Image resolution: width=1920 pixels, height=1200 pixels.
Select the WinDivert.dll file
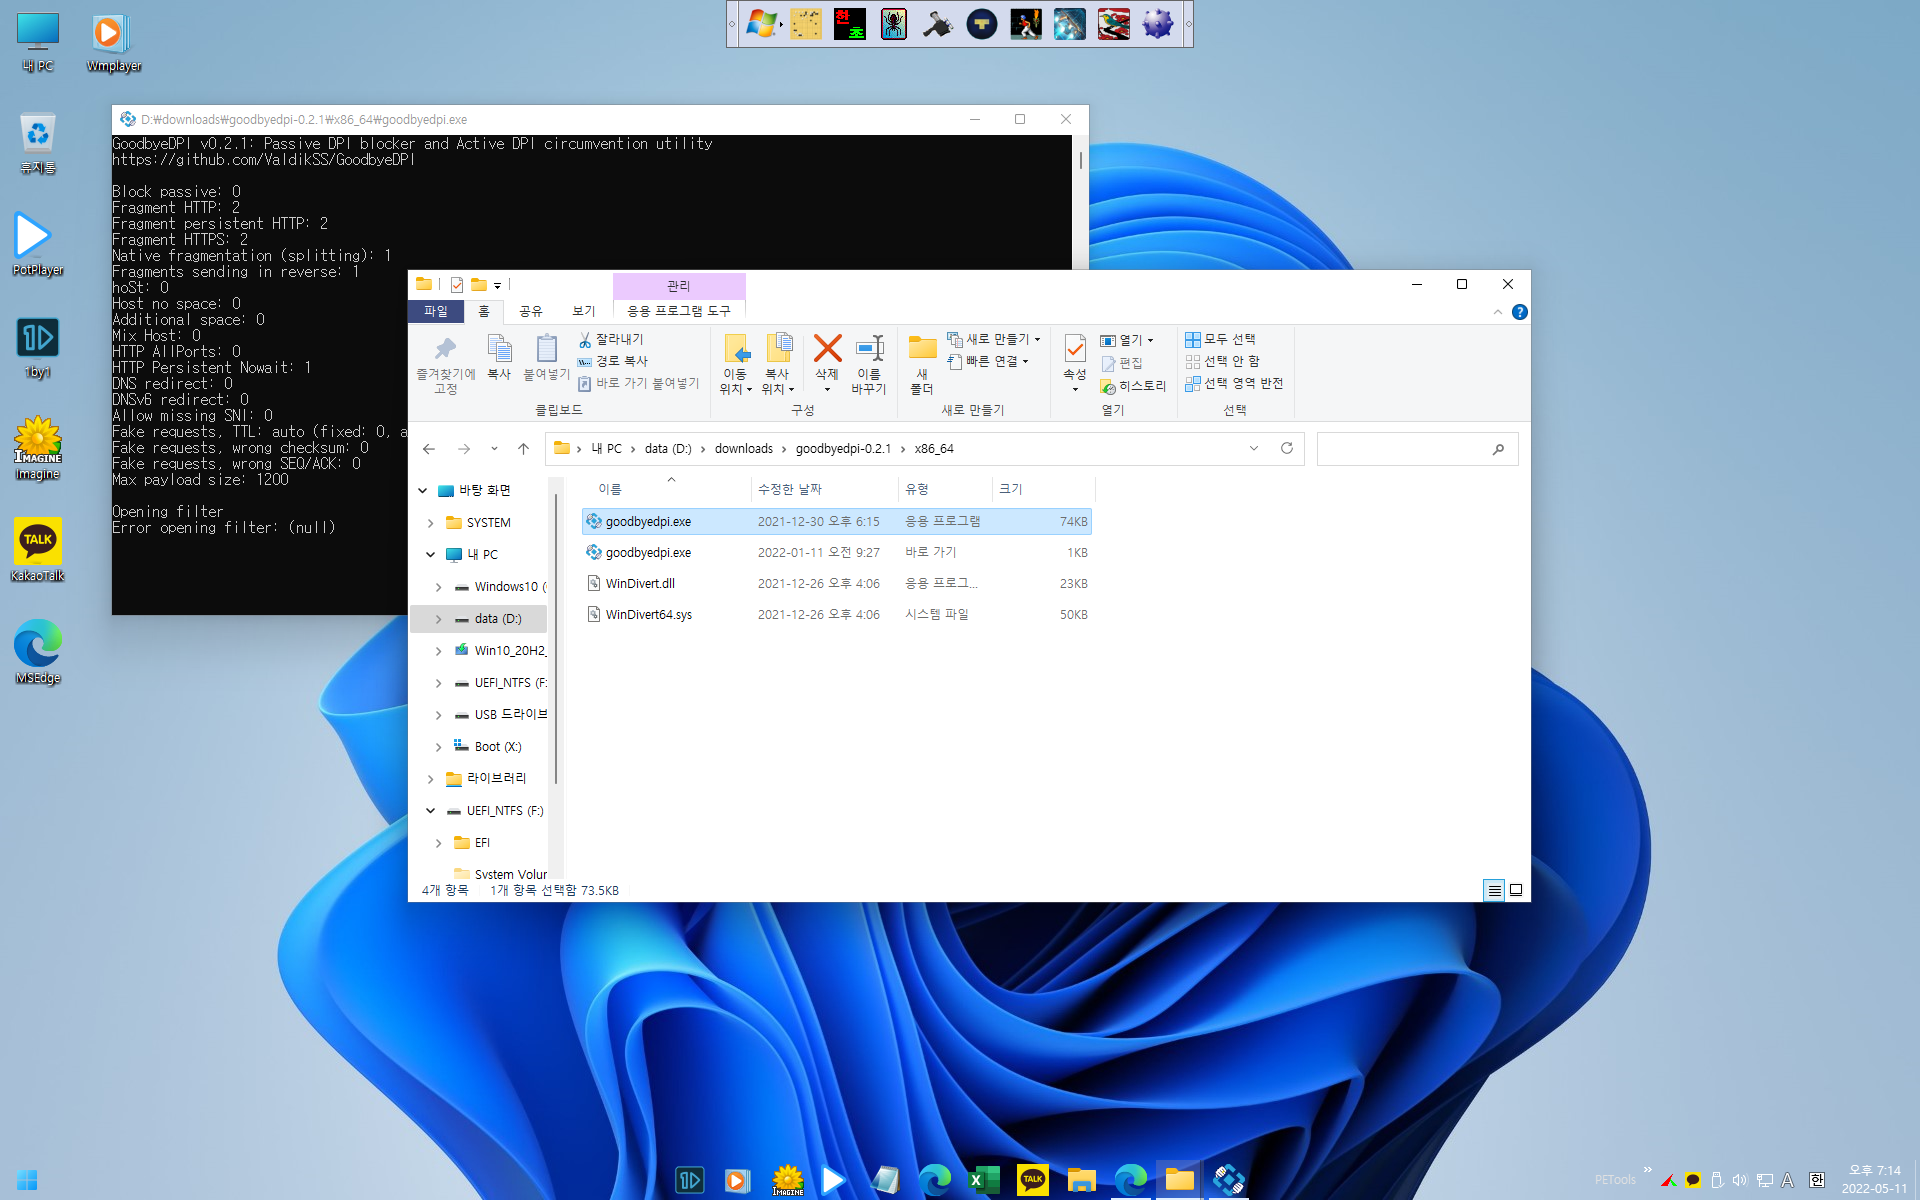(836, 584)
